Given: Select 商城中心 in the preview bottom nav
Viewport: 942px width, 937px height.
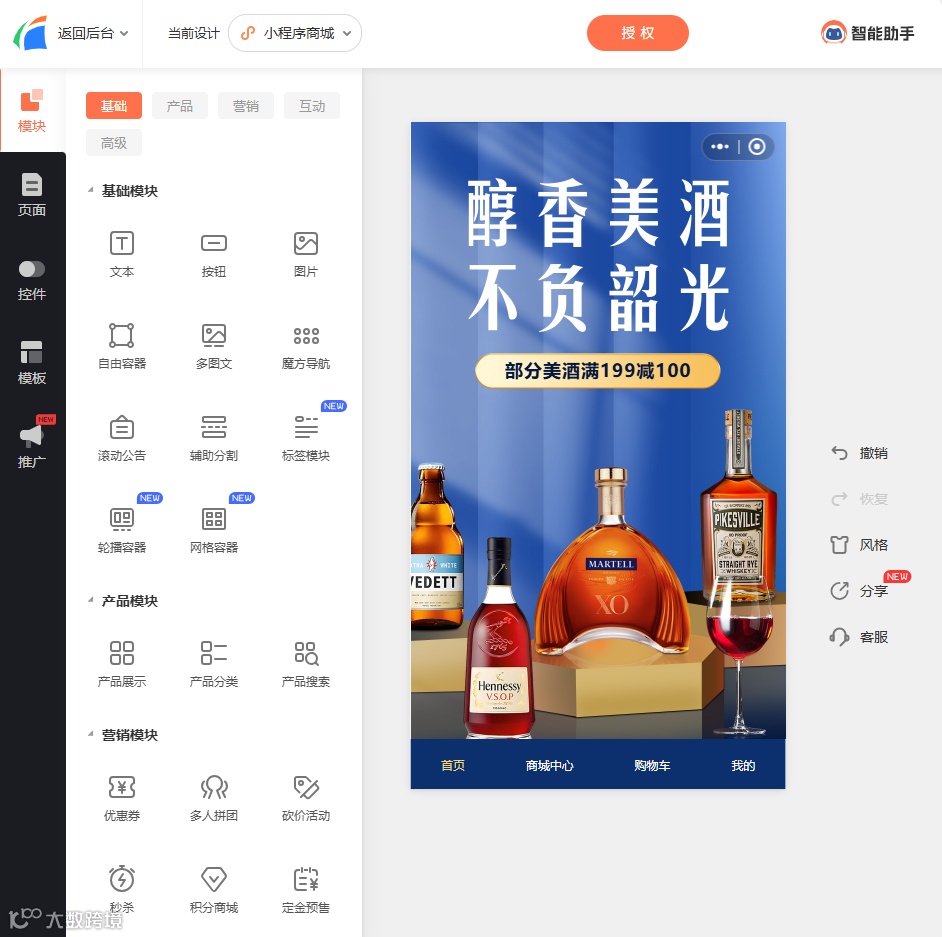Looking at the screenshot, I should [550, 765].
